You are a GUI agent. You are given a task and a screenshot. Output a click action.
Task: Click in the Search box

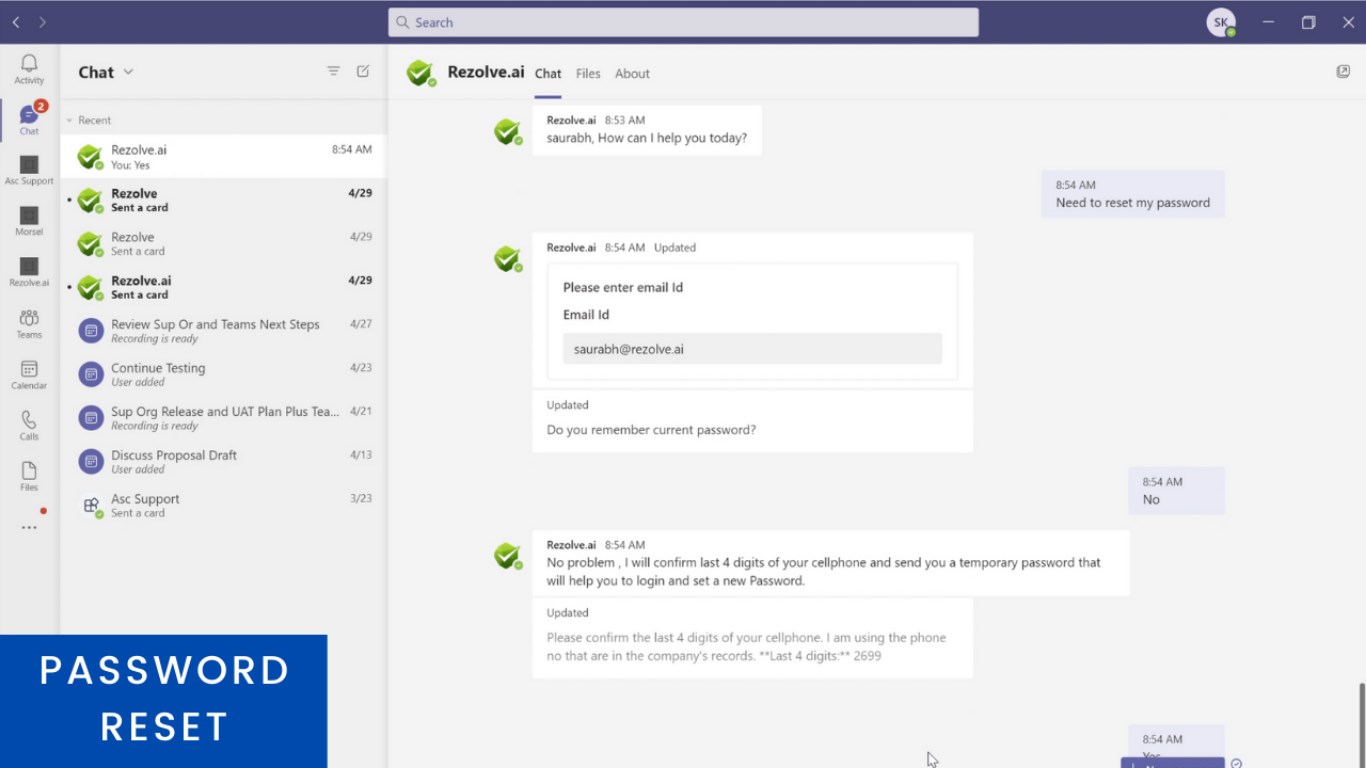point(683,22)
